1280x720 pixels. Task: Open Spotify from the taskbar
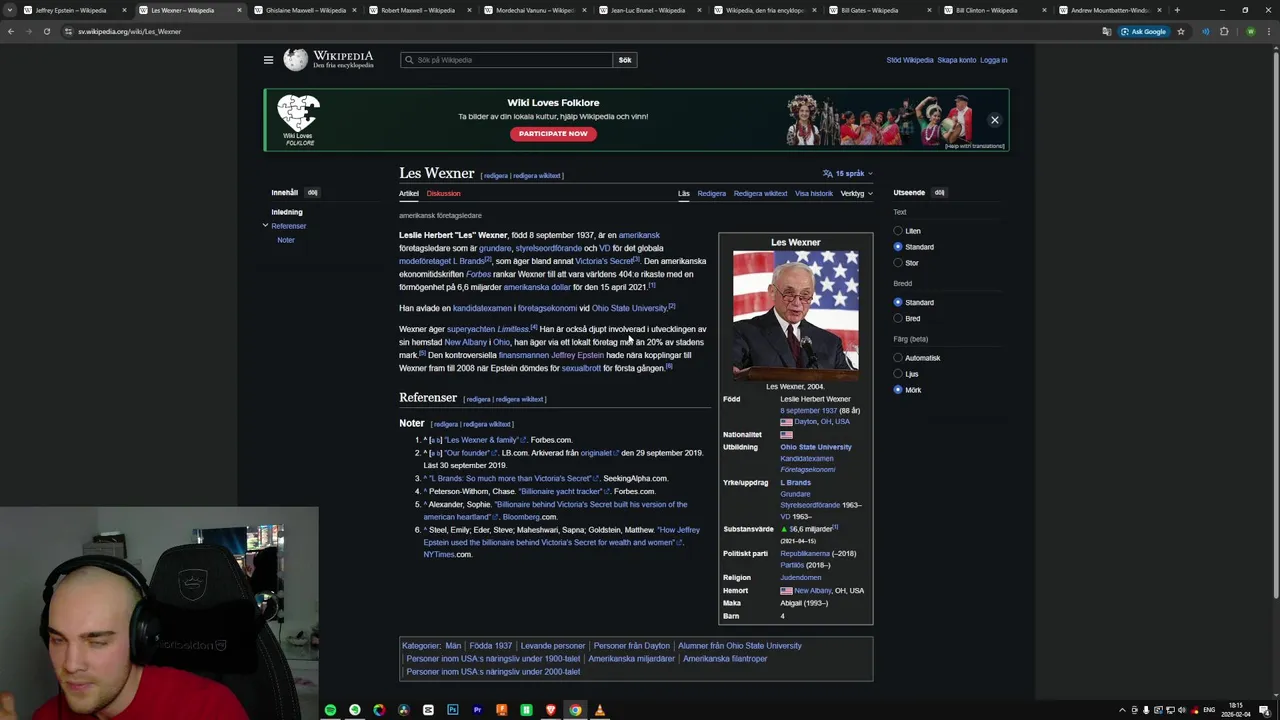click(x=330, y=710)
